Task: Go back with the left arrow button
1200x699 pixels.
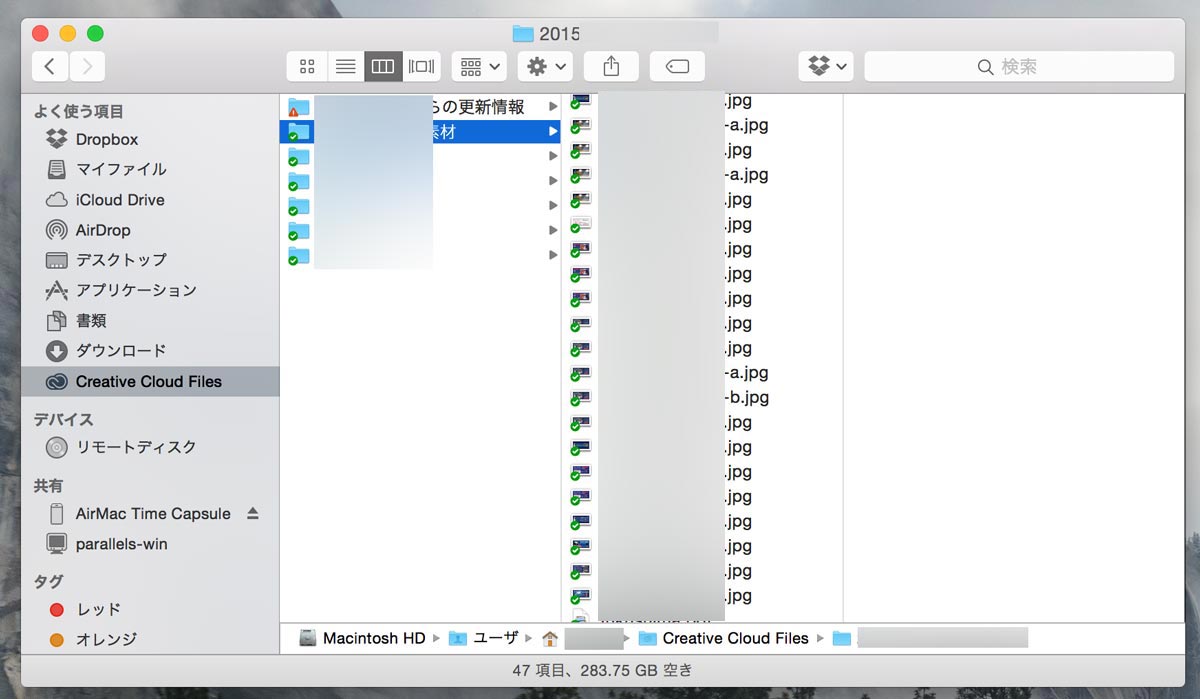Action: pyautogui.click(x=50, y=67)
